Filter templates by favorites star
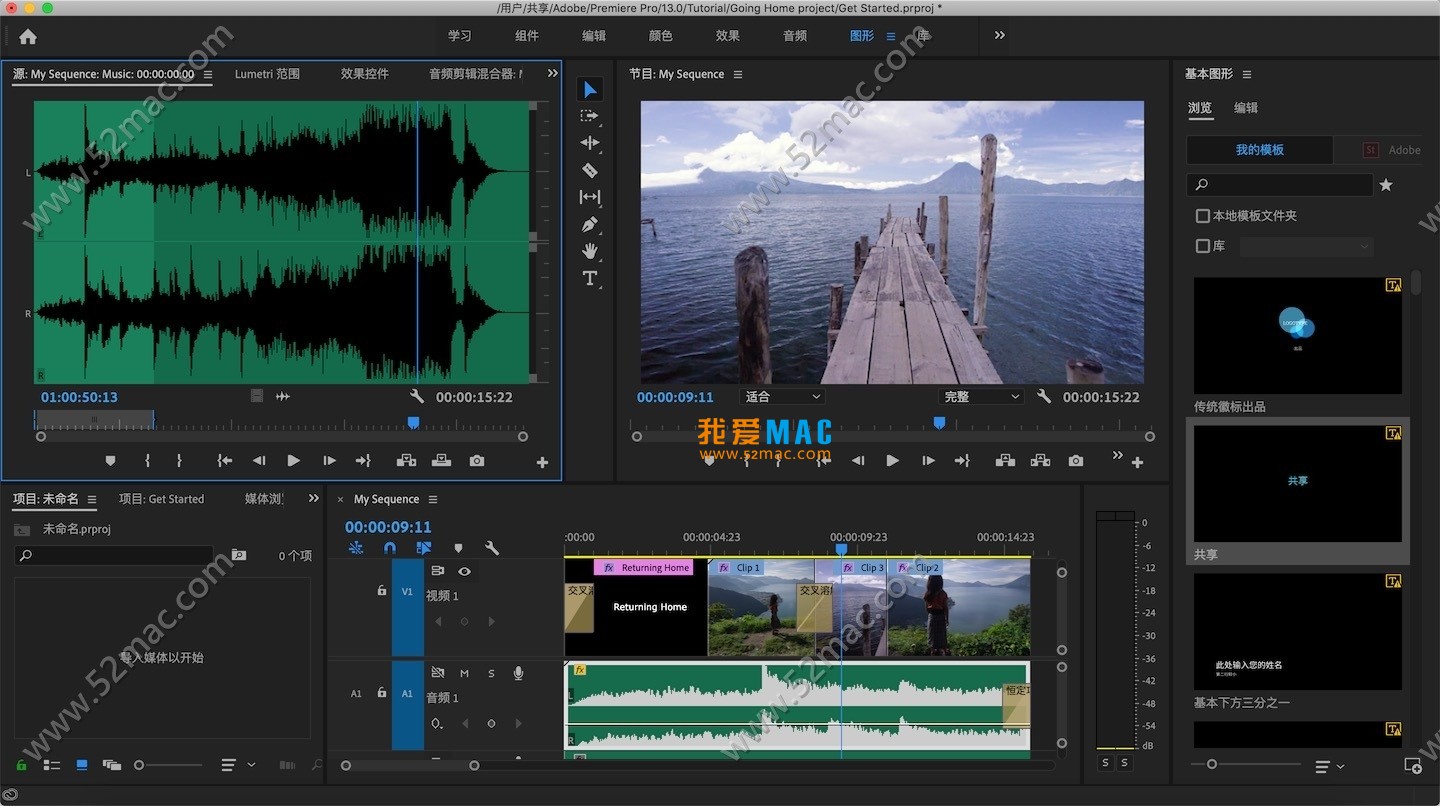The width and height of the screenshot is (1440, 806). pos(1386,185)
